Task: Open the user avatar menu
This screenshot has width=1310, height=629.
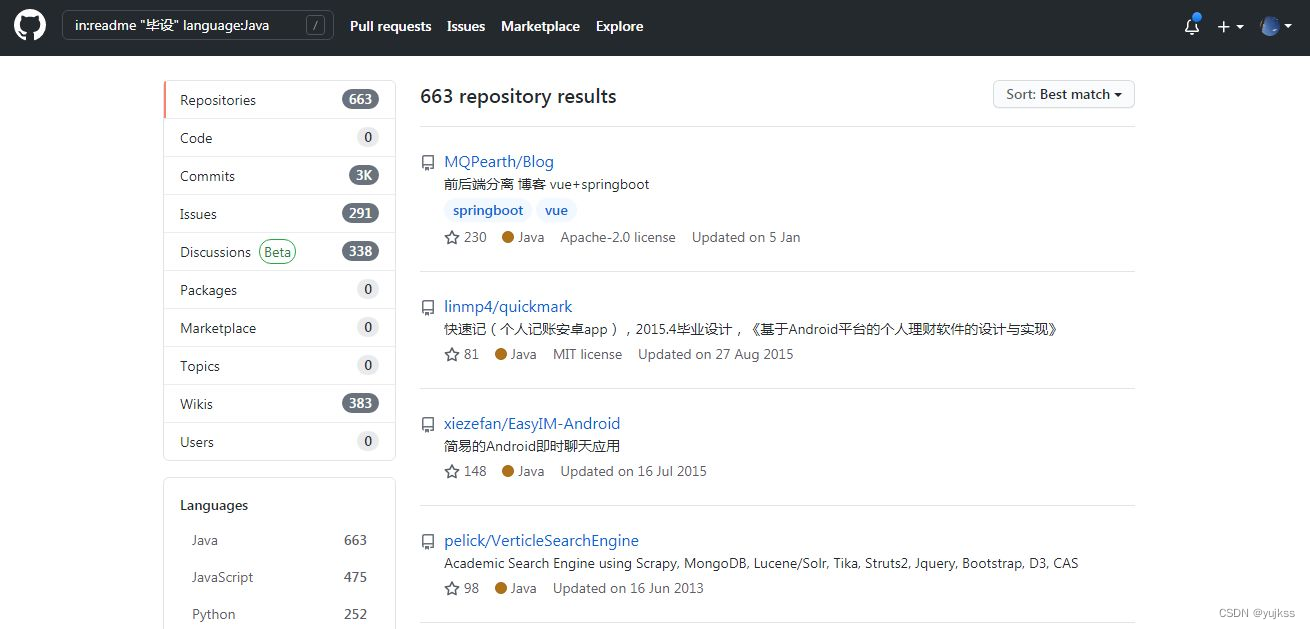Action: (x=1276, y=27)
